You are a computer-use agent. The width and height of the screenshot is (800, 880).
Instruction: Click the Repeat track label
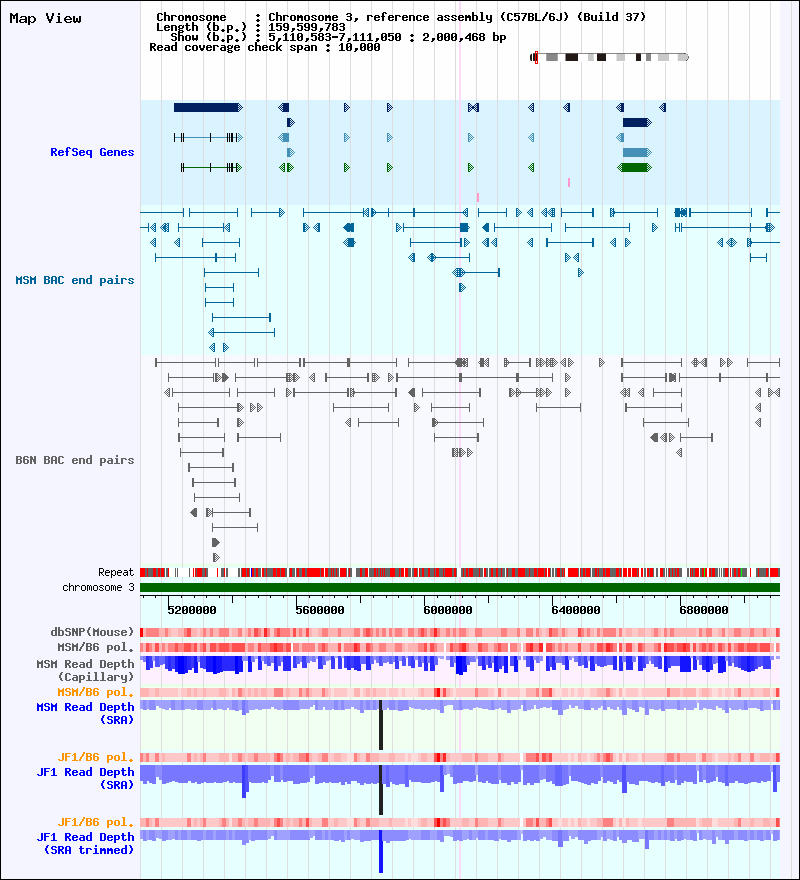coord(116,572)
